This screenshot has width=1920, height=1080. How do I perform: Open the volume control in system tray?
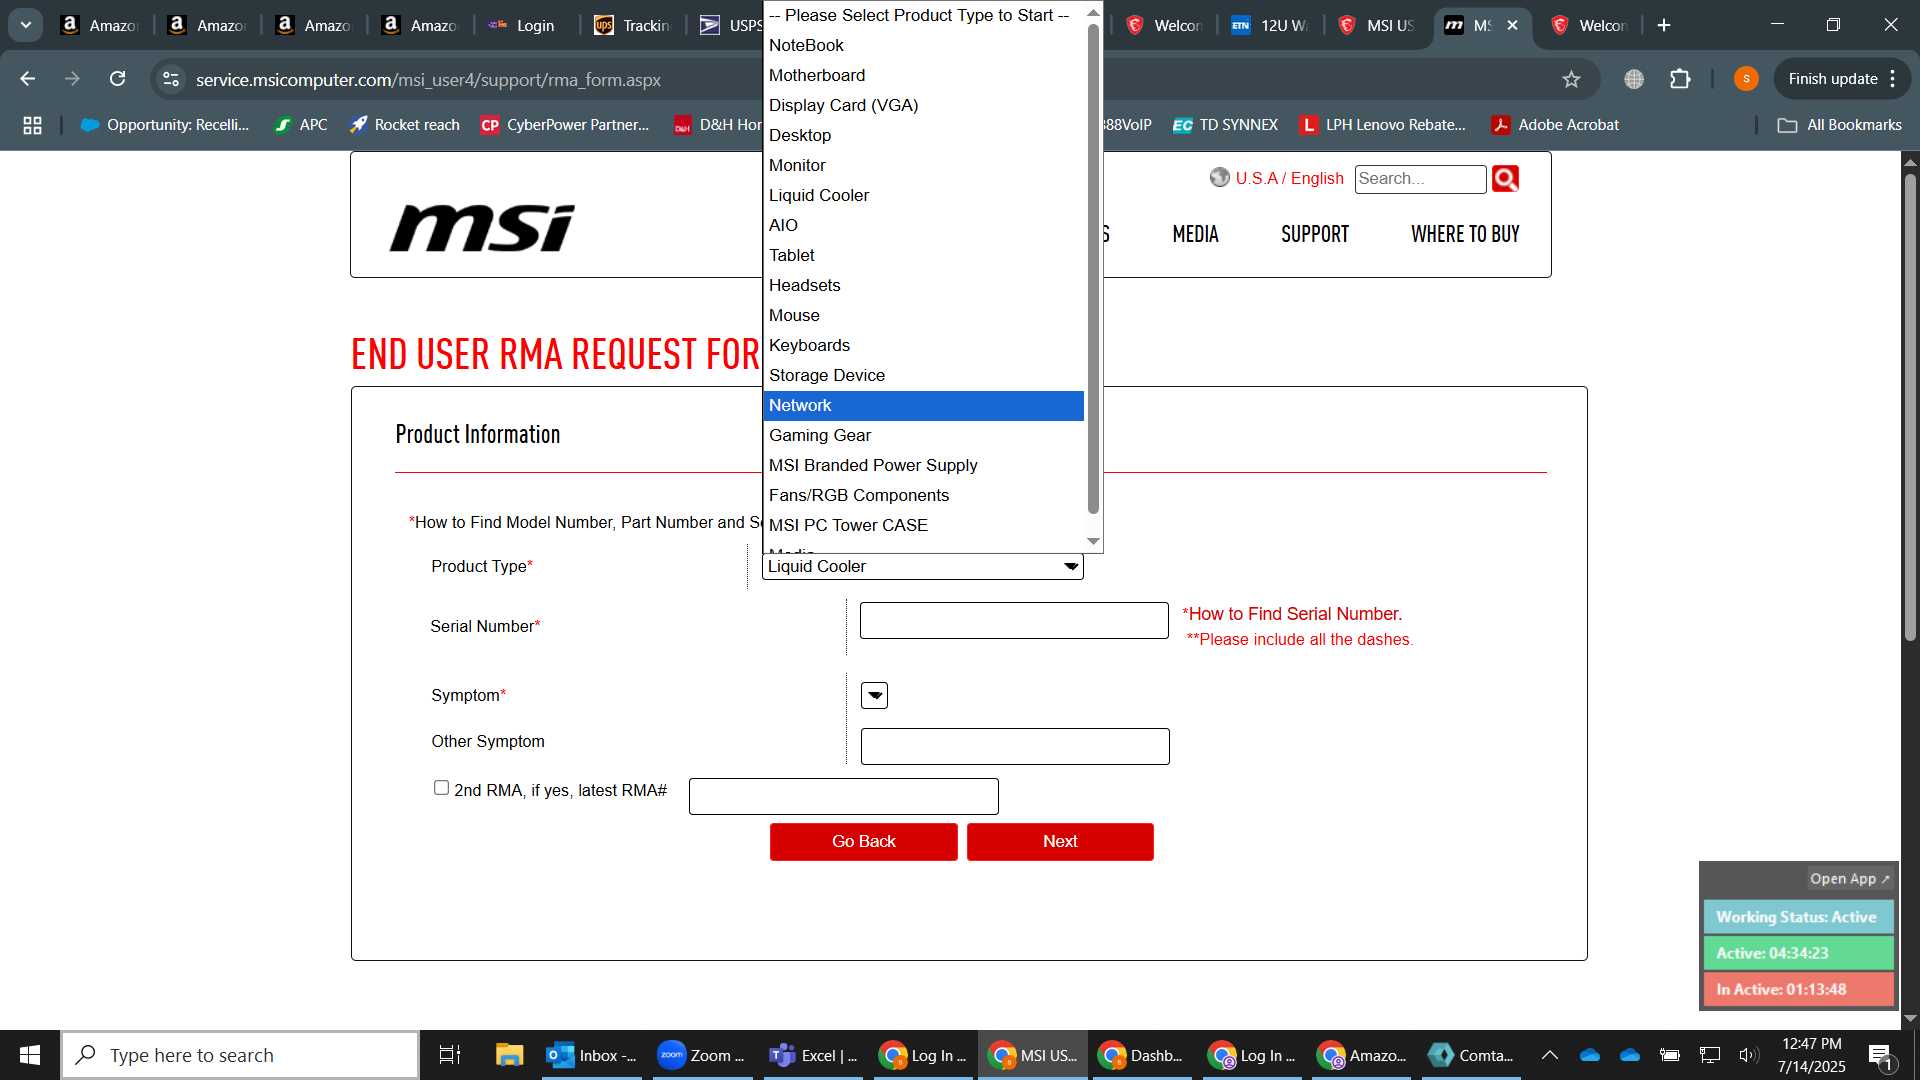[1749, 1055]
